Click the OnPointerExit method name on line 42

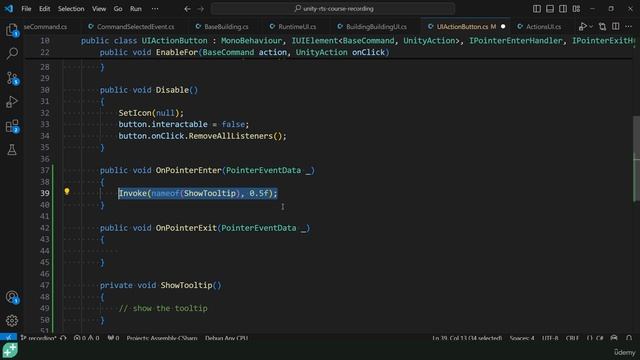tap(186, 228)
